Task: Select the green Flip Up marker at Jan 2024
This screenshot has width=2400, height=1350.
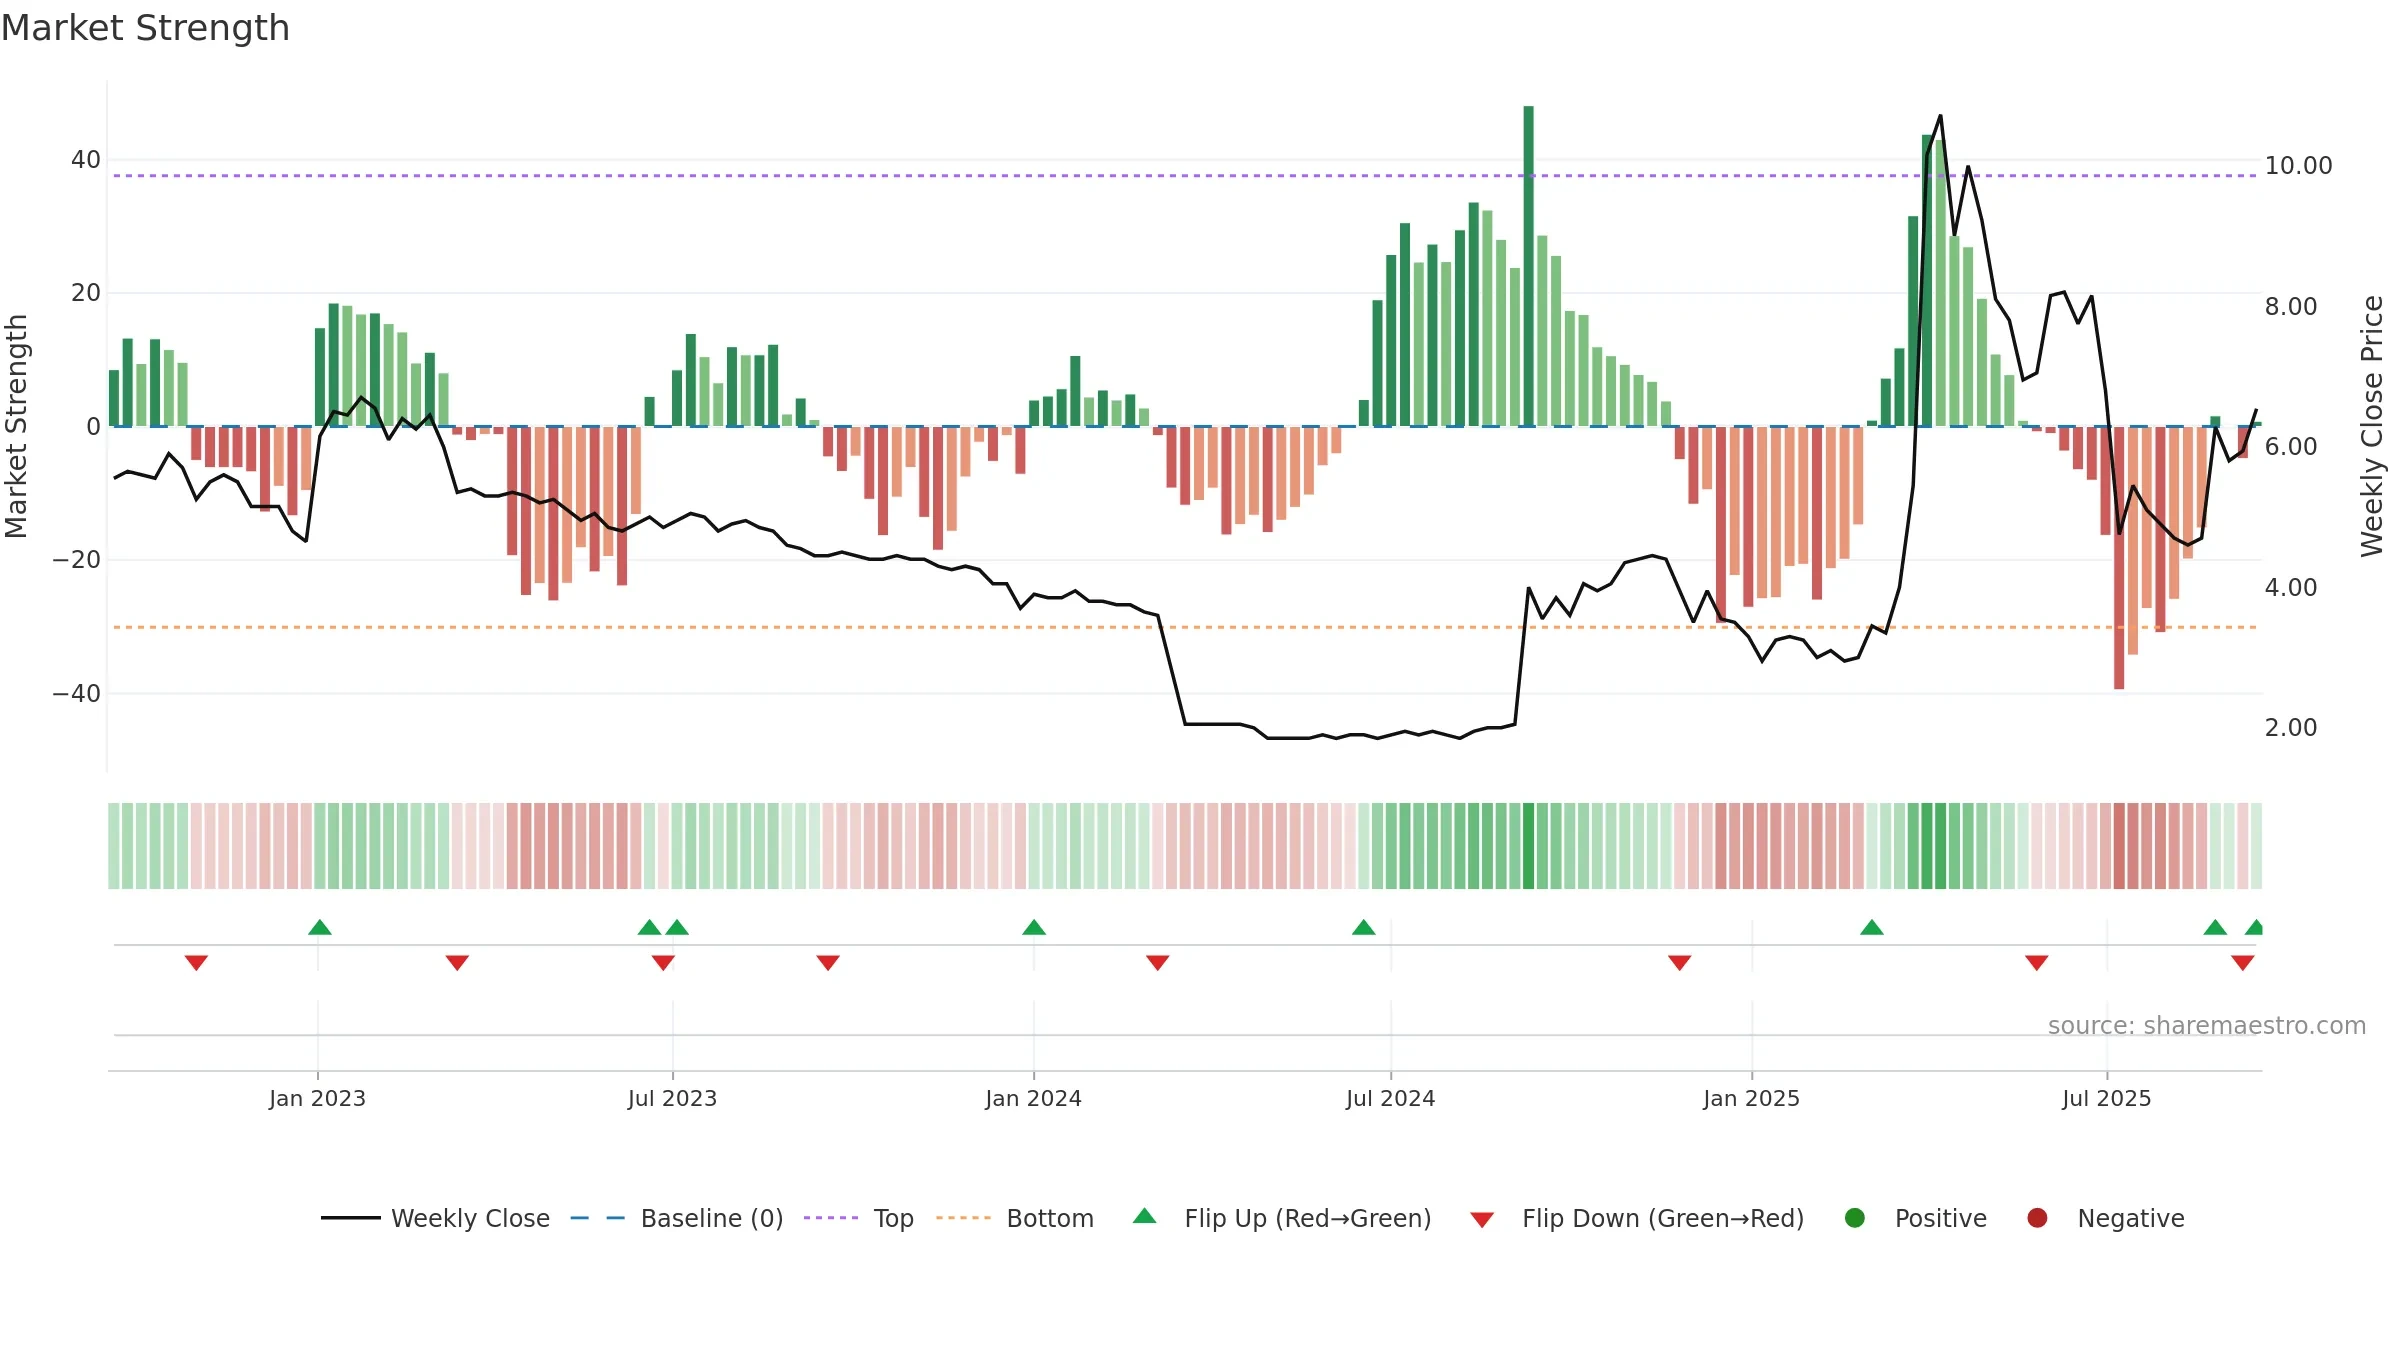Action: coord(1034,927)
